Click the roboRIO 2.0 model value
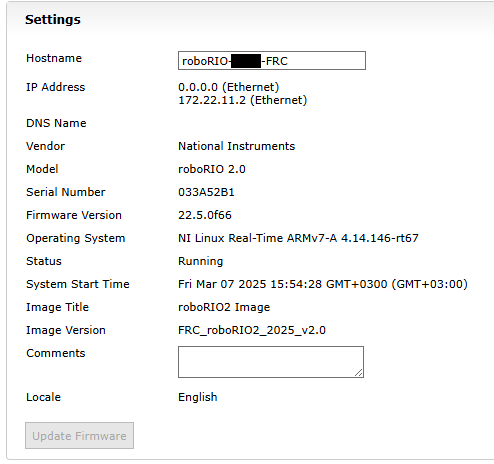This screenshot has width=494, height=464. point(212,169)
